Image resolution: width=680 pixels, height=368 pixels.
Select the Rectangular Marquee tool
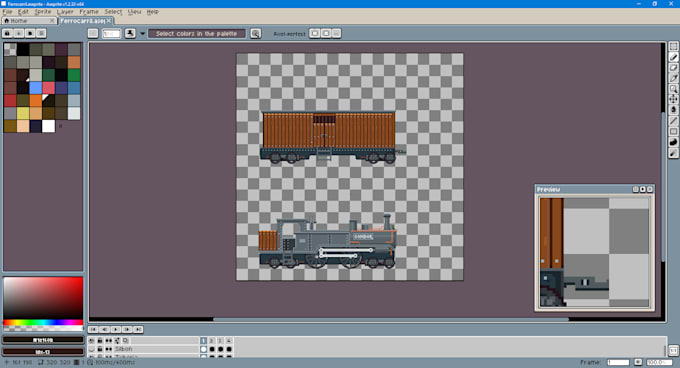point(673,46)
